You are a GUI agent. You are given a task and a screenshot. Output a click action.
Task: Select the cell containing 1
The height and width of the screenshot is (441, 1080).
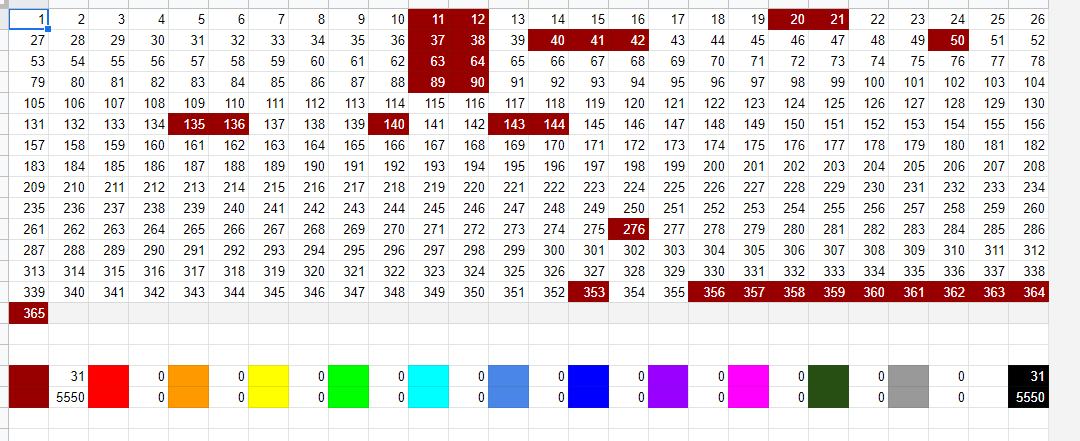pyautogui.click(x=29, y=19)
